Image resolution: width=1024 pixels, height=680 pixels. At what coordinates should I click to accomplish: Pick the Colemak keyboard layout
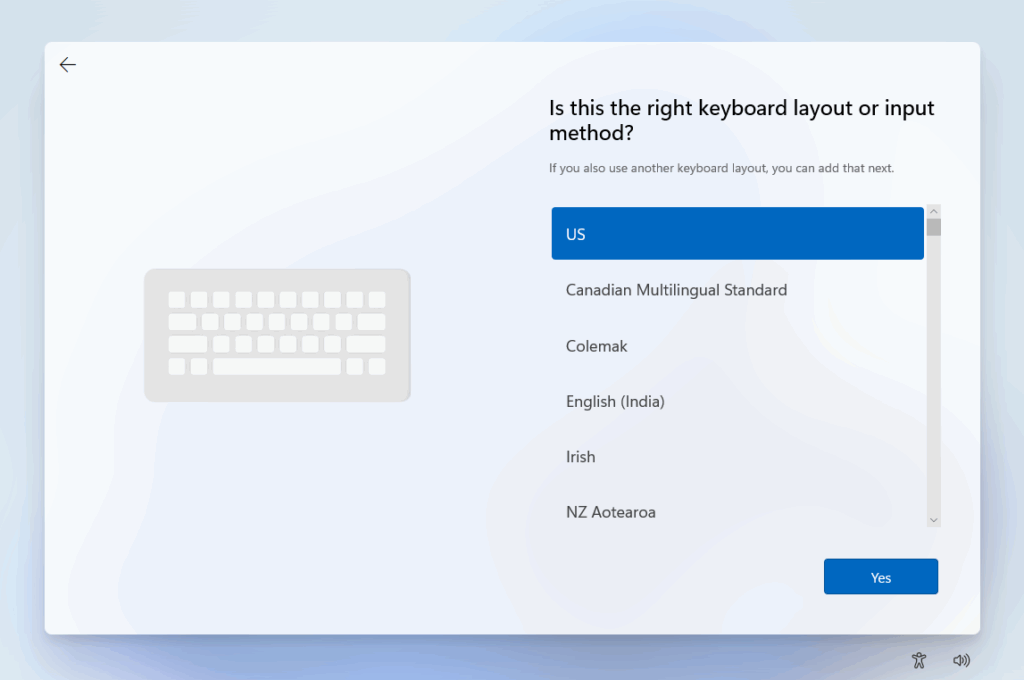tap(737, 346)
